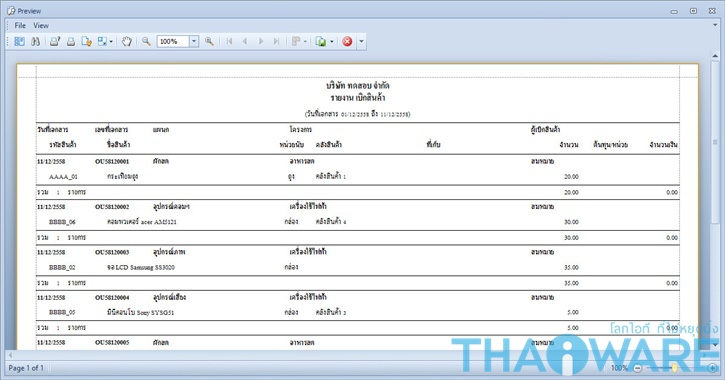Click the vertical scrollbar down arrow
The width and height of the screenshot is (725, 380).
pyautogui.click(x=715, y=345)
